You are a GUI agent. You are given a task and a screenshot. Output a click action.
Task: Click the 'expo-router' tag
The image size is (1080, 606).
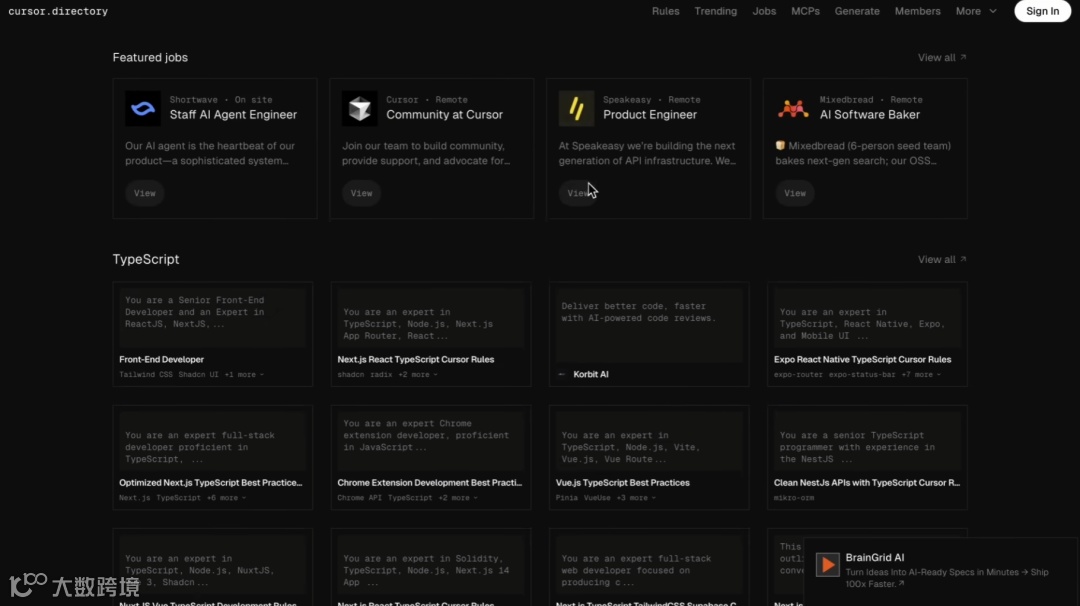pos(798,375)
